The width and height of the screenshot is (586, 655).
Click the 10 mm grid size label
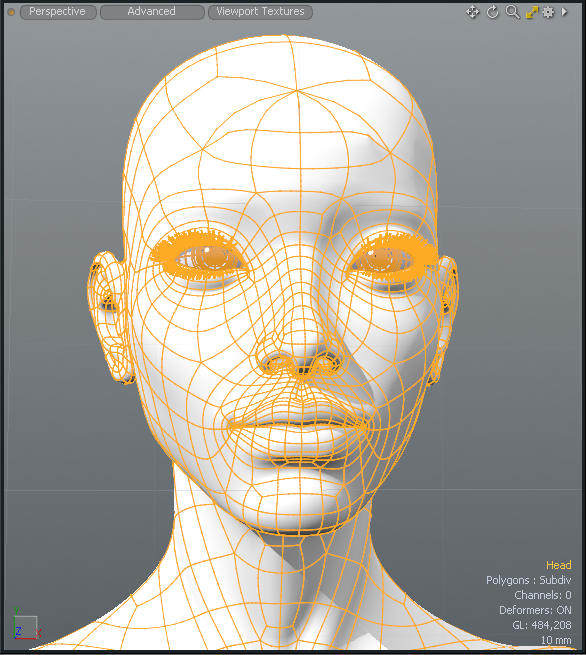(556, 640)
